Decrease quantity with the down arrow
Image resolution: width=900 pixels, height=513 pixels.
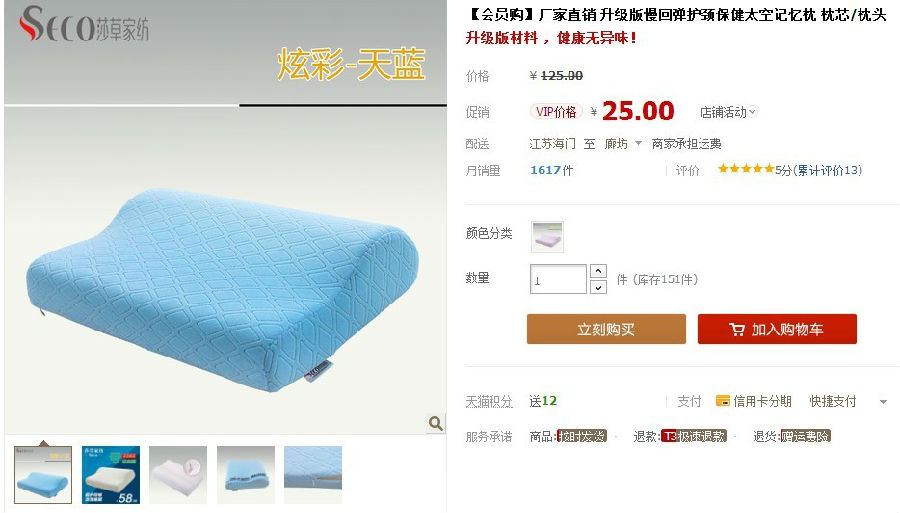[x=598, y=287]
